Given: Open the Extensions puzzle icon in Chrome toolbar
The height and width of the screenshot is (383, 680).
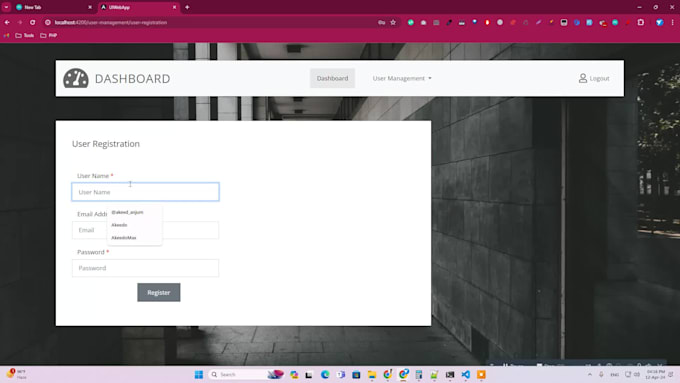Looking at the screenshot, I should 641,23.
